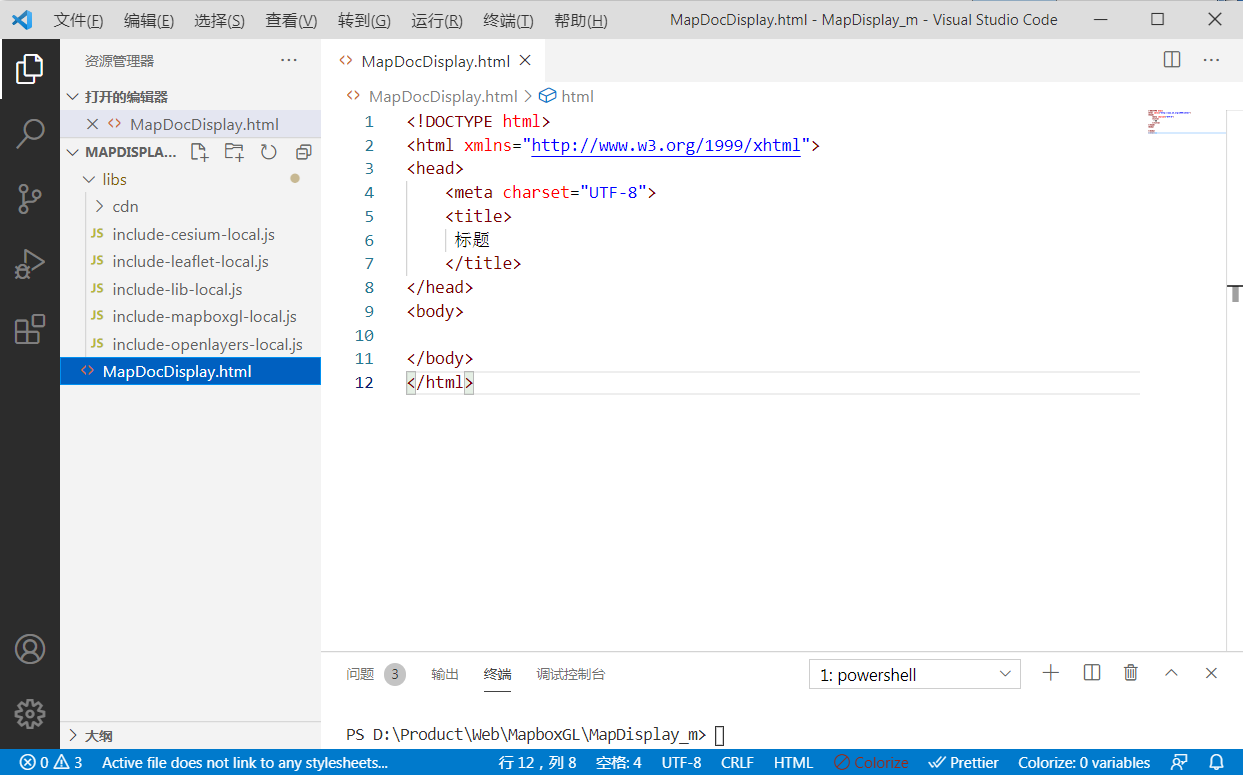Click line and column indicator in status bar
The height and width of the screenshot is (775, 1243).
(537, 762)
